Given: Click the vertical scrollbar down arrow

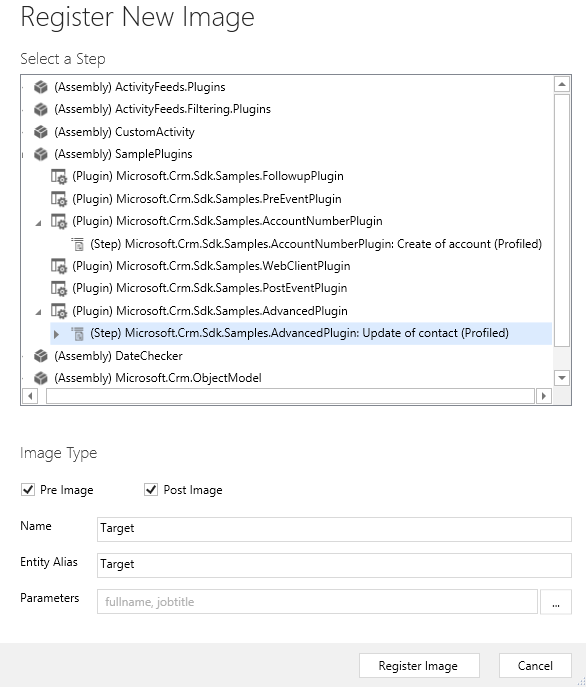Looking at the screenshot, I should pos(562,377).
